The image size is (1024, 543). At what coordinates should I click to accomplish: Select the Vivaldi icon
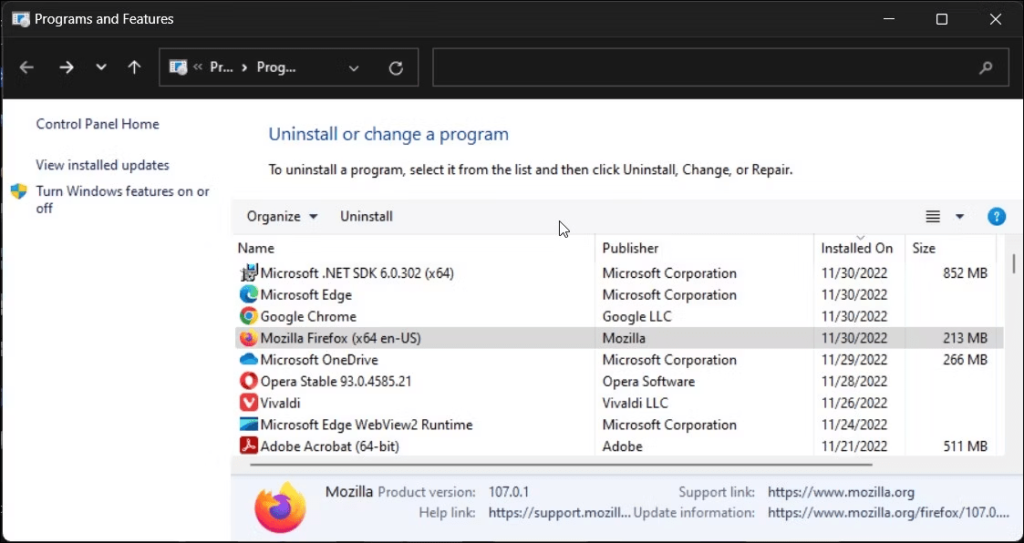249,403
